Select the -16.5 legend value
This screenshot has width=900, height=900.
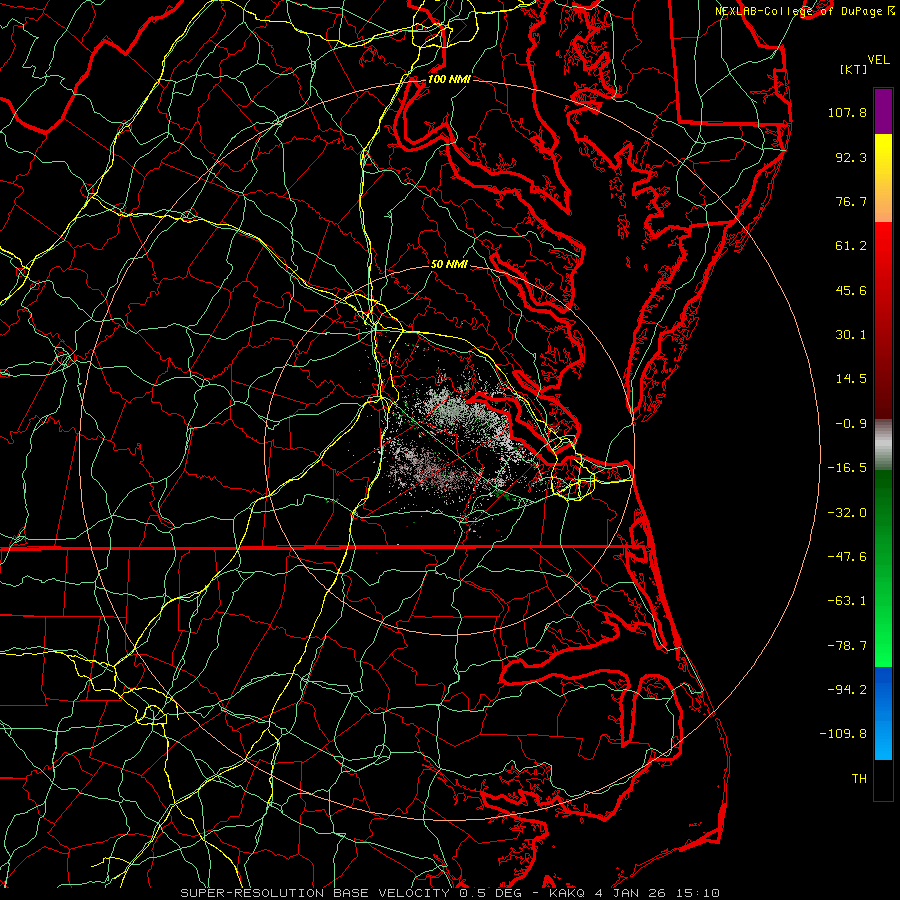[x=847, y=468]
